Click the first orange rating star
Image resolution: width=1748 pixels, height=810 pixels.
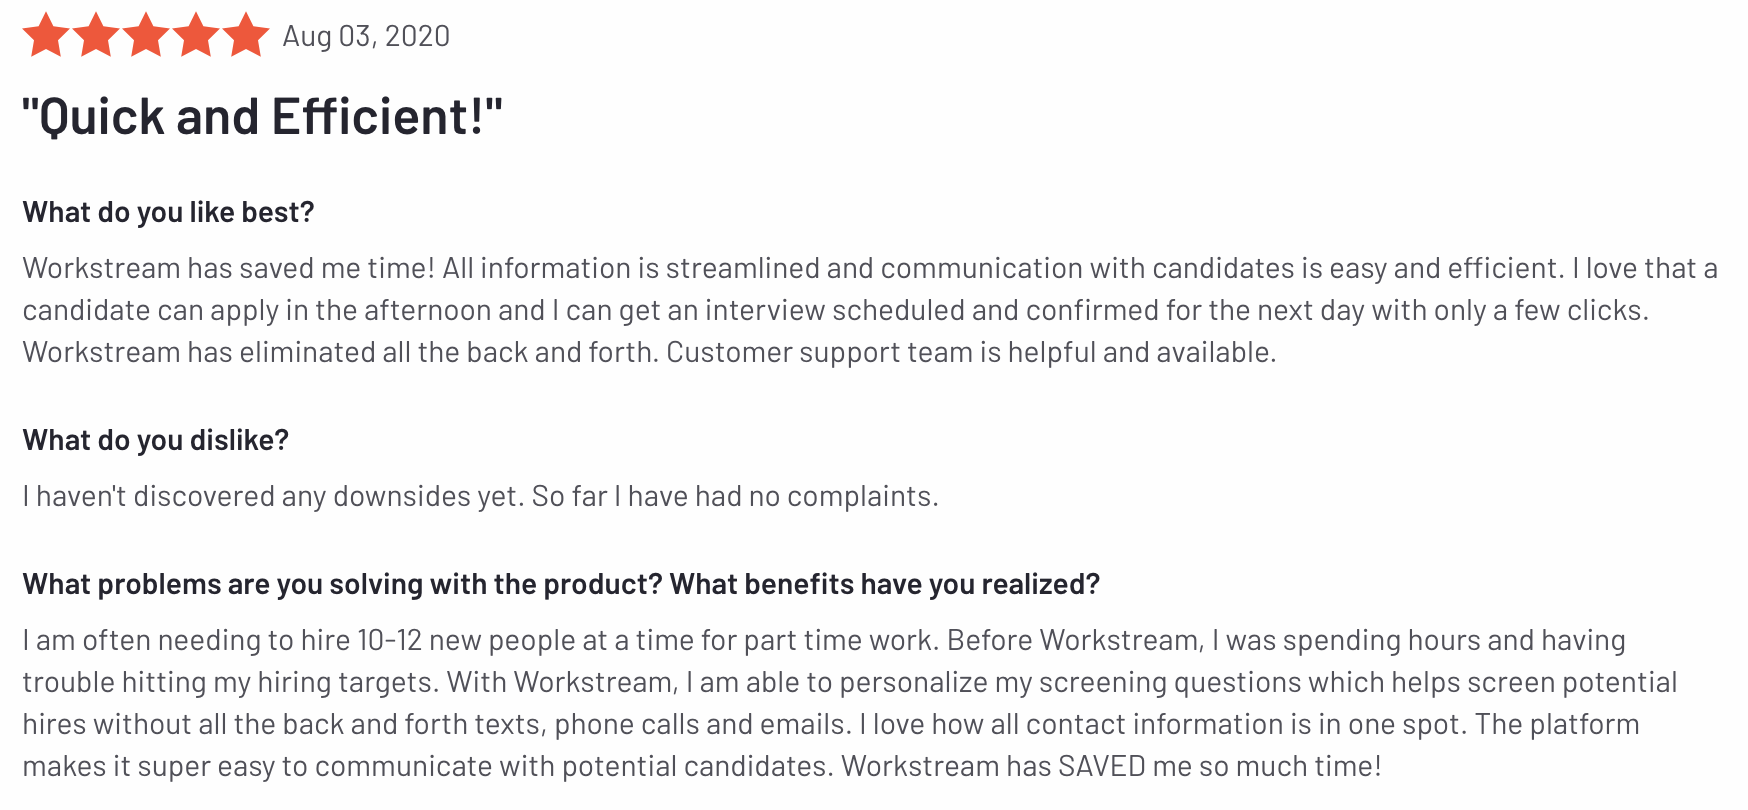(x=46, y=36)
